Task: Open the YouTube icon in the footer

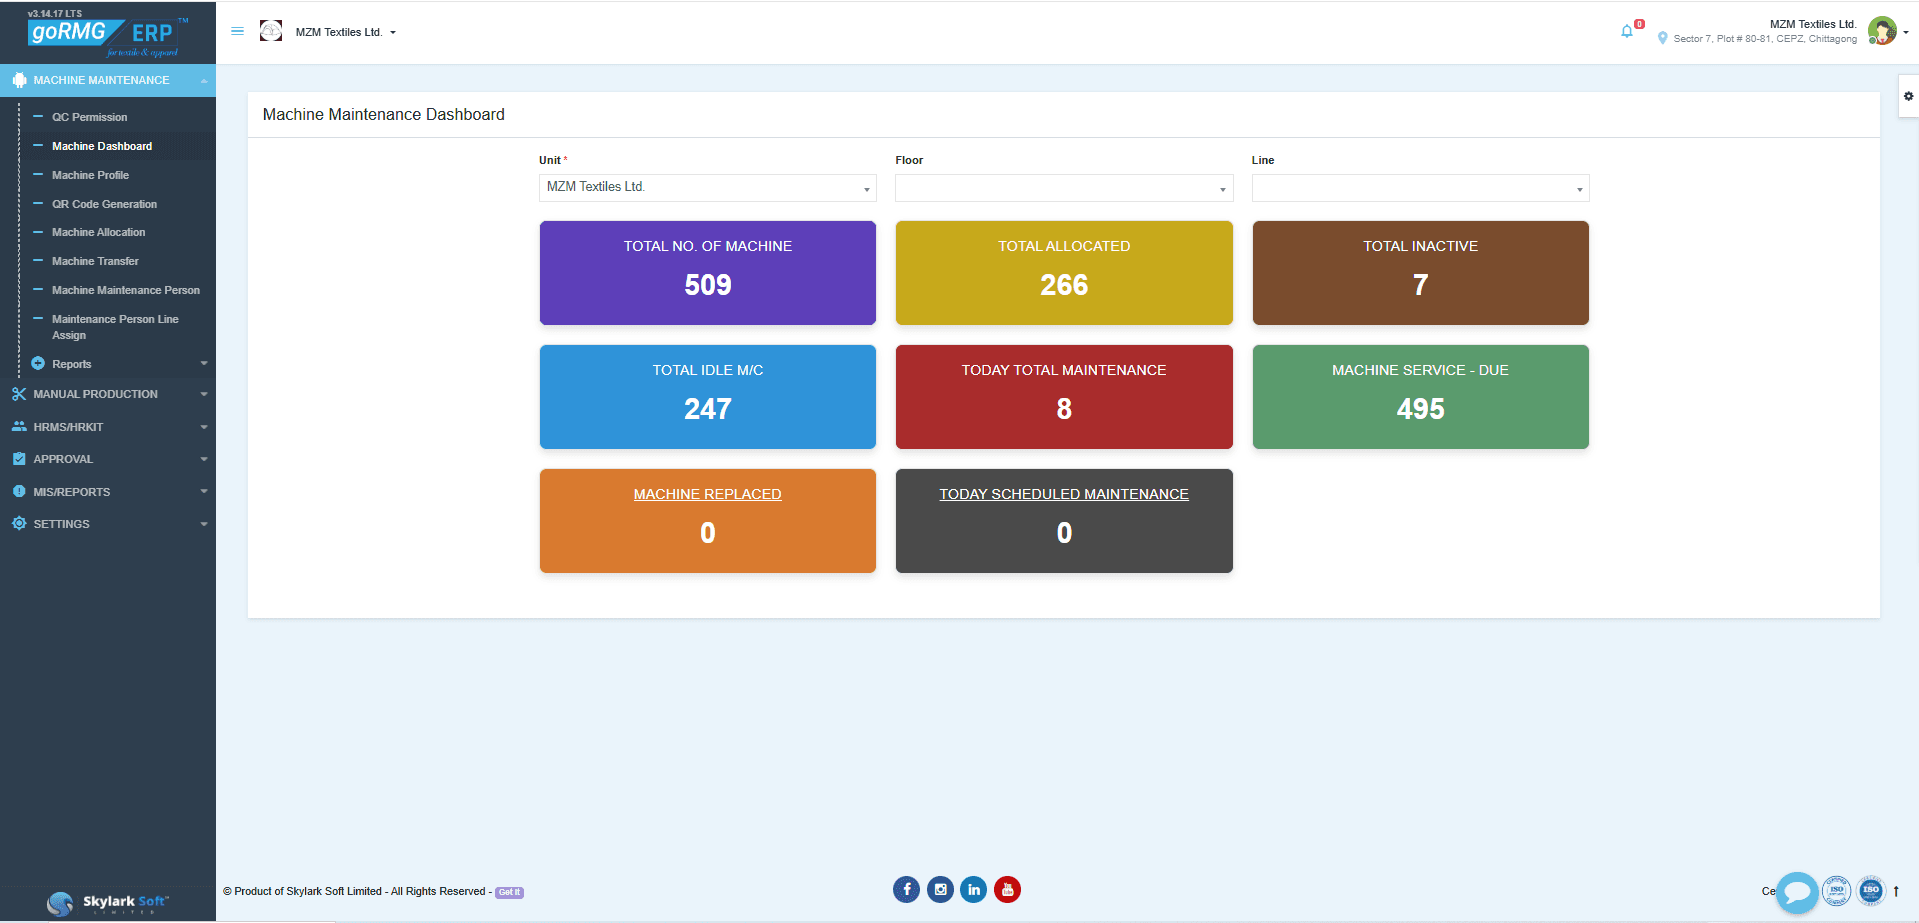Action: (1007, 889)
